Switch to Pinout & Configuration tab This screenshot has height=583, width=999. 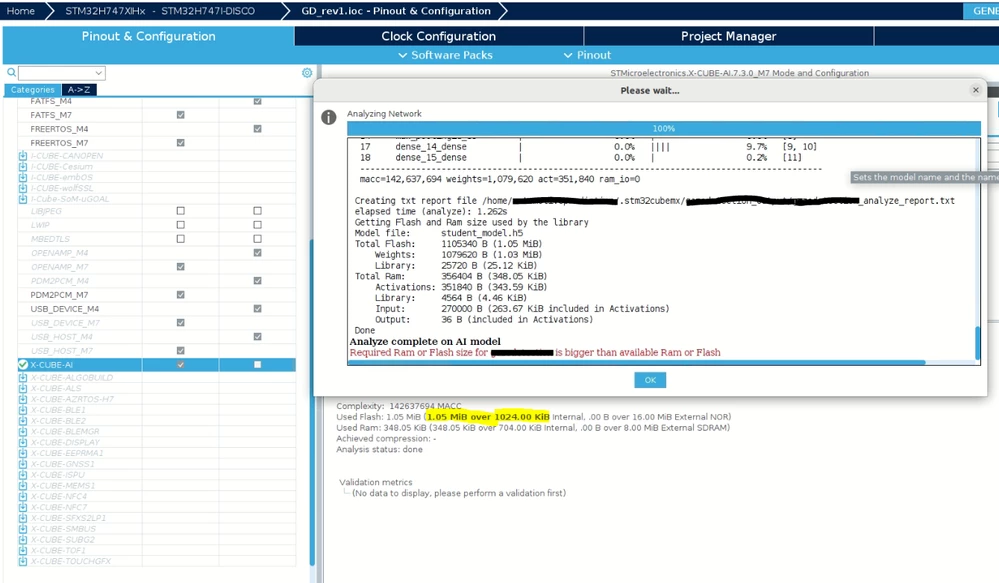click(148, 36)
